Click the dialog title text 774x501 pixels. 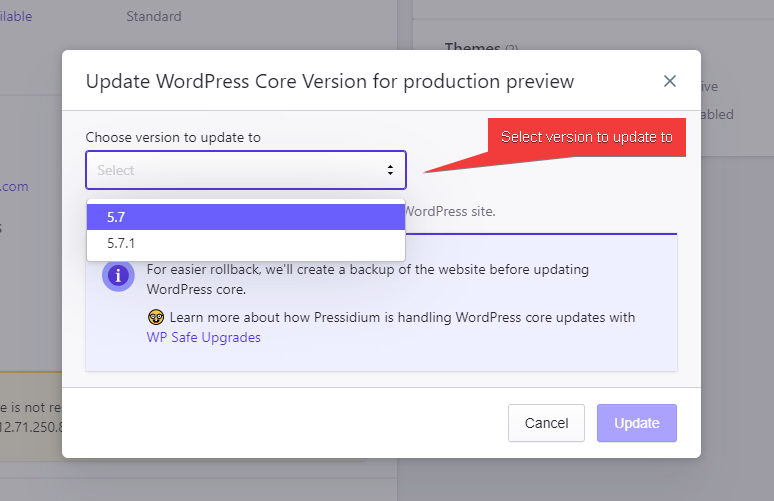pyautogui.click(x=330, y=81)
